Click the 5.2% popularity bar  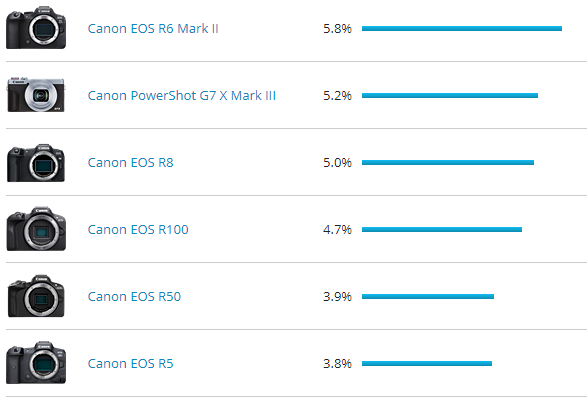[x=450, y=95]
